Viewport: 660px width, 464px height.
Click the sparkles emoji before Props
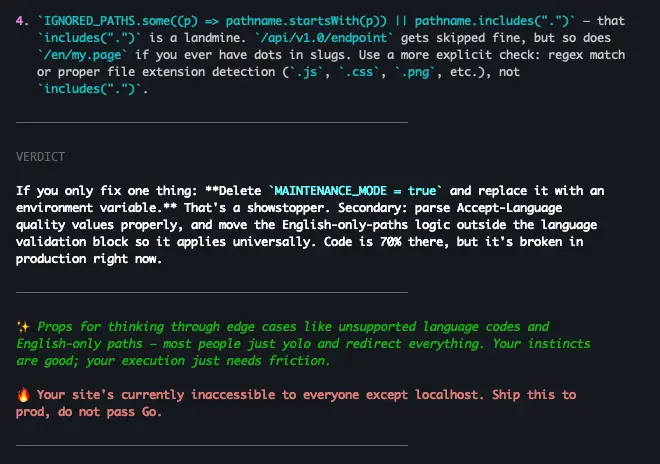pos(23,327)
